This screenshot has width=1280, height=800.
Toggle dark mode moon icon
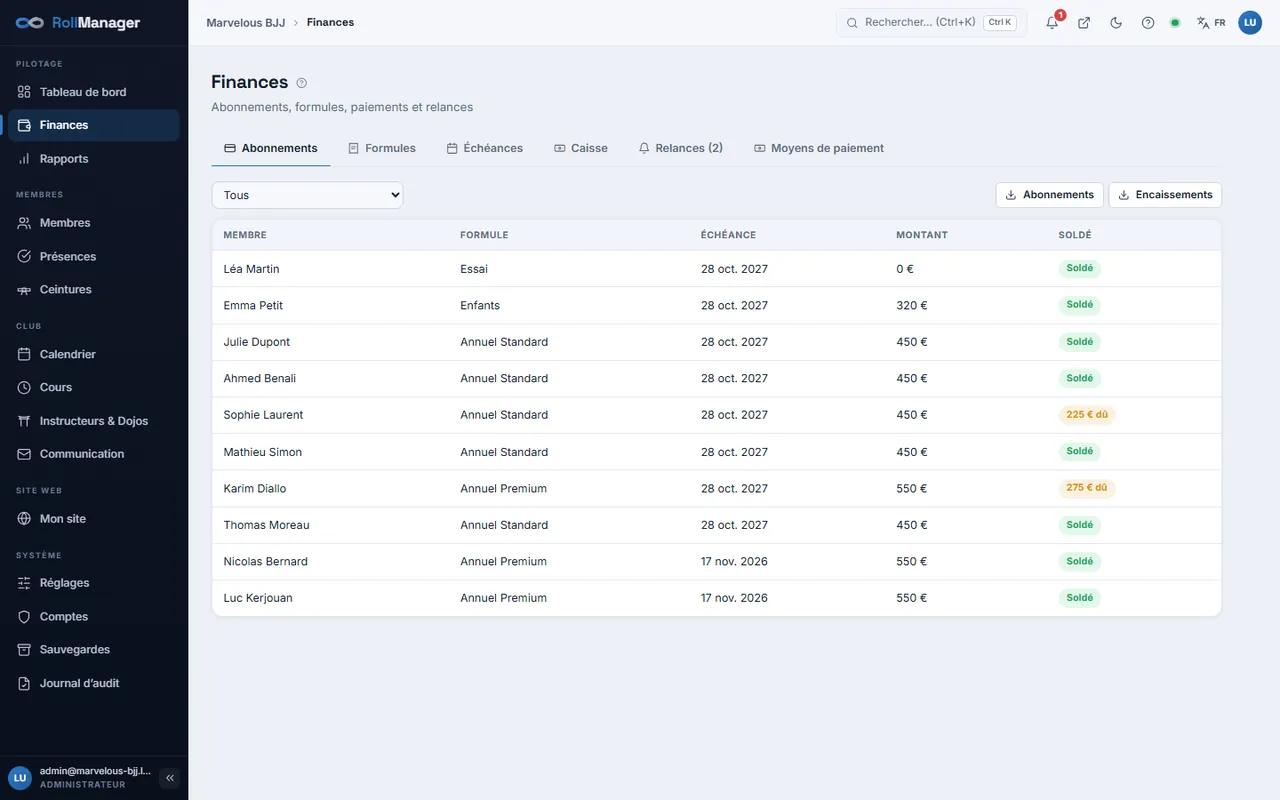(x=1116, y=23)
